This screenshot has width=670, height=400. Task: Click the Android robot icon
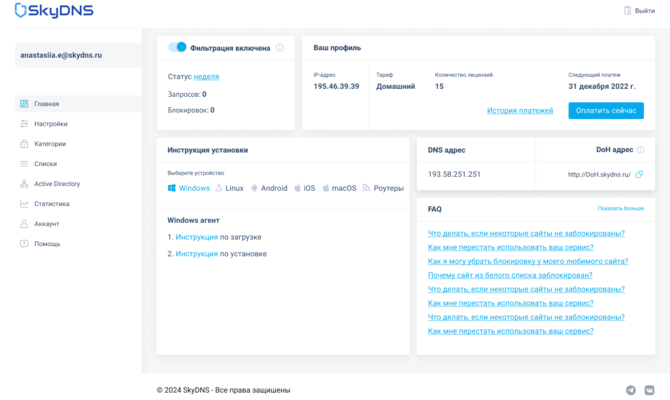pyautogui.click(x=254, y=188)
